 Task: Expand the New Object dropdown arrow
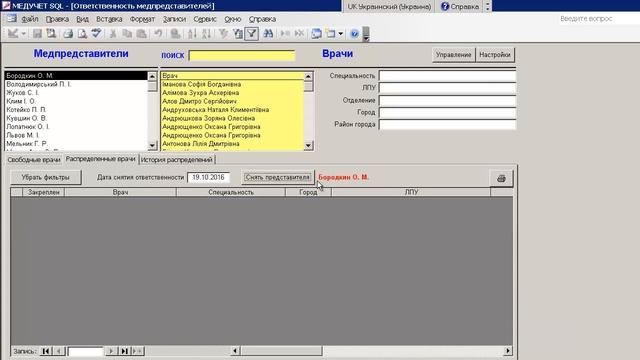point(340,34)
